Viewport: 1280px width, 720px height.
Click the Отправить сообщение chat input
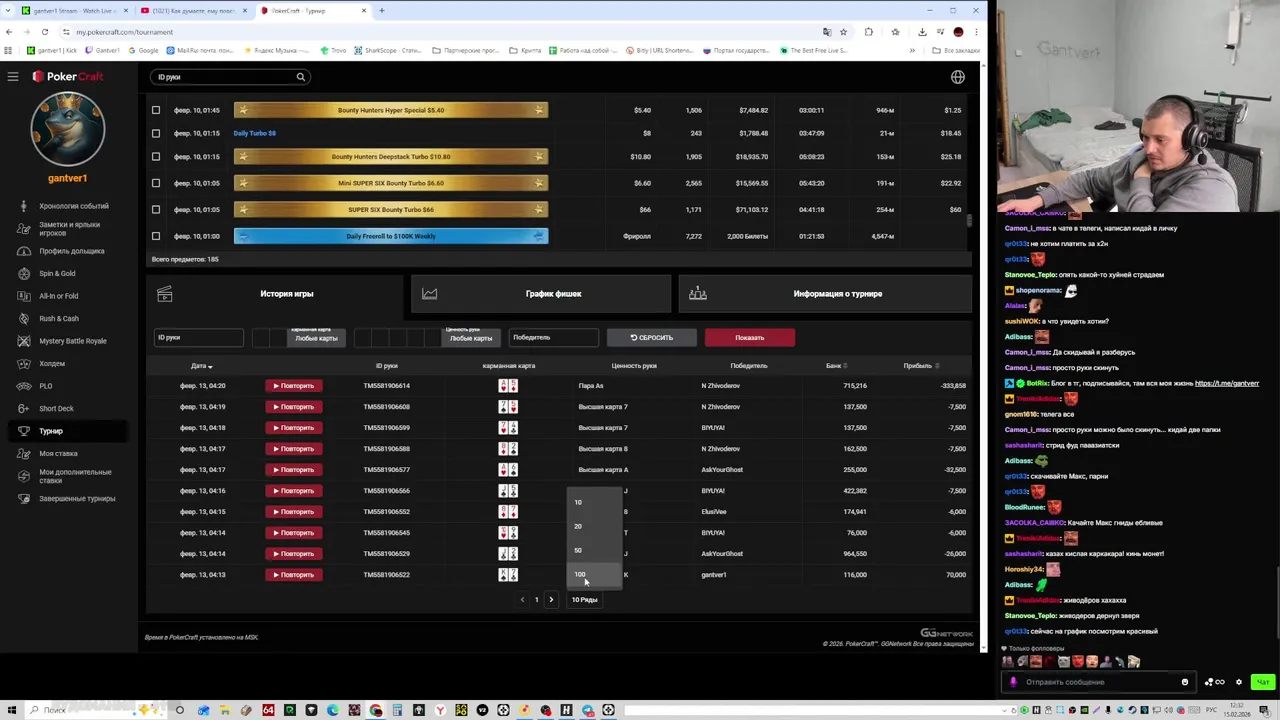(x=1100, y=682)
